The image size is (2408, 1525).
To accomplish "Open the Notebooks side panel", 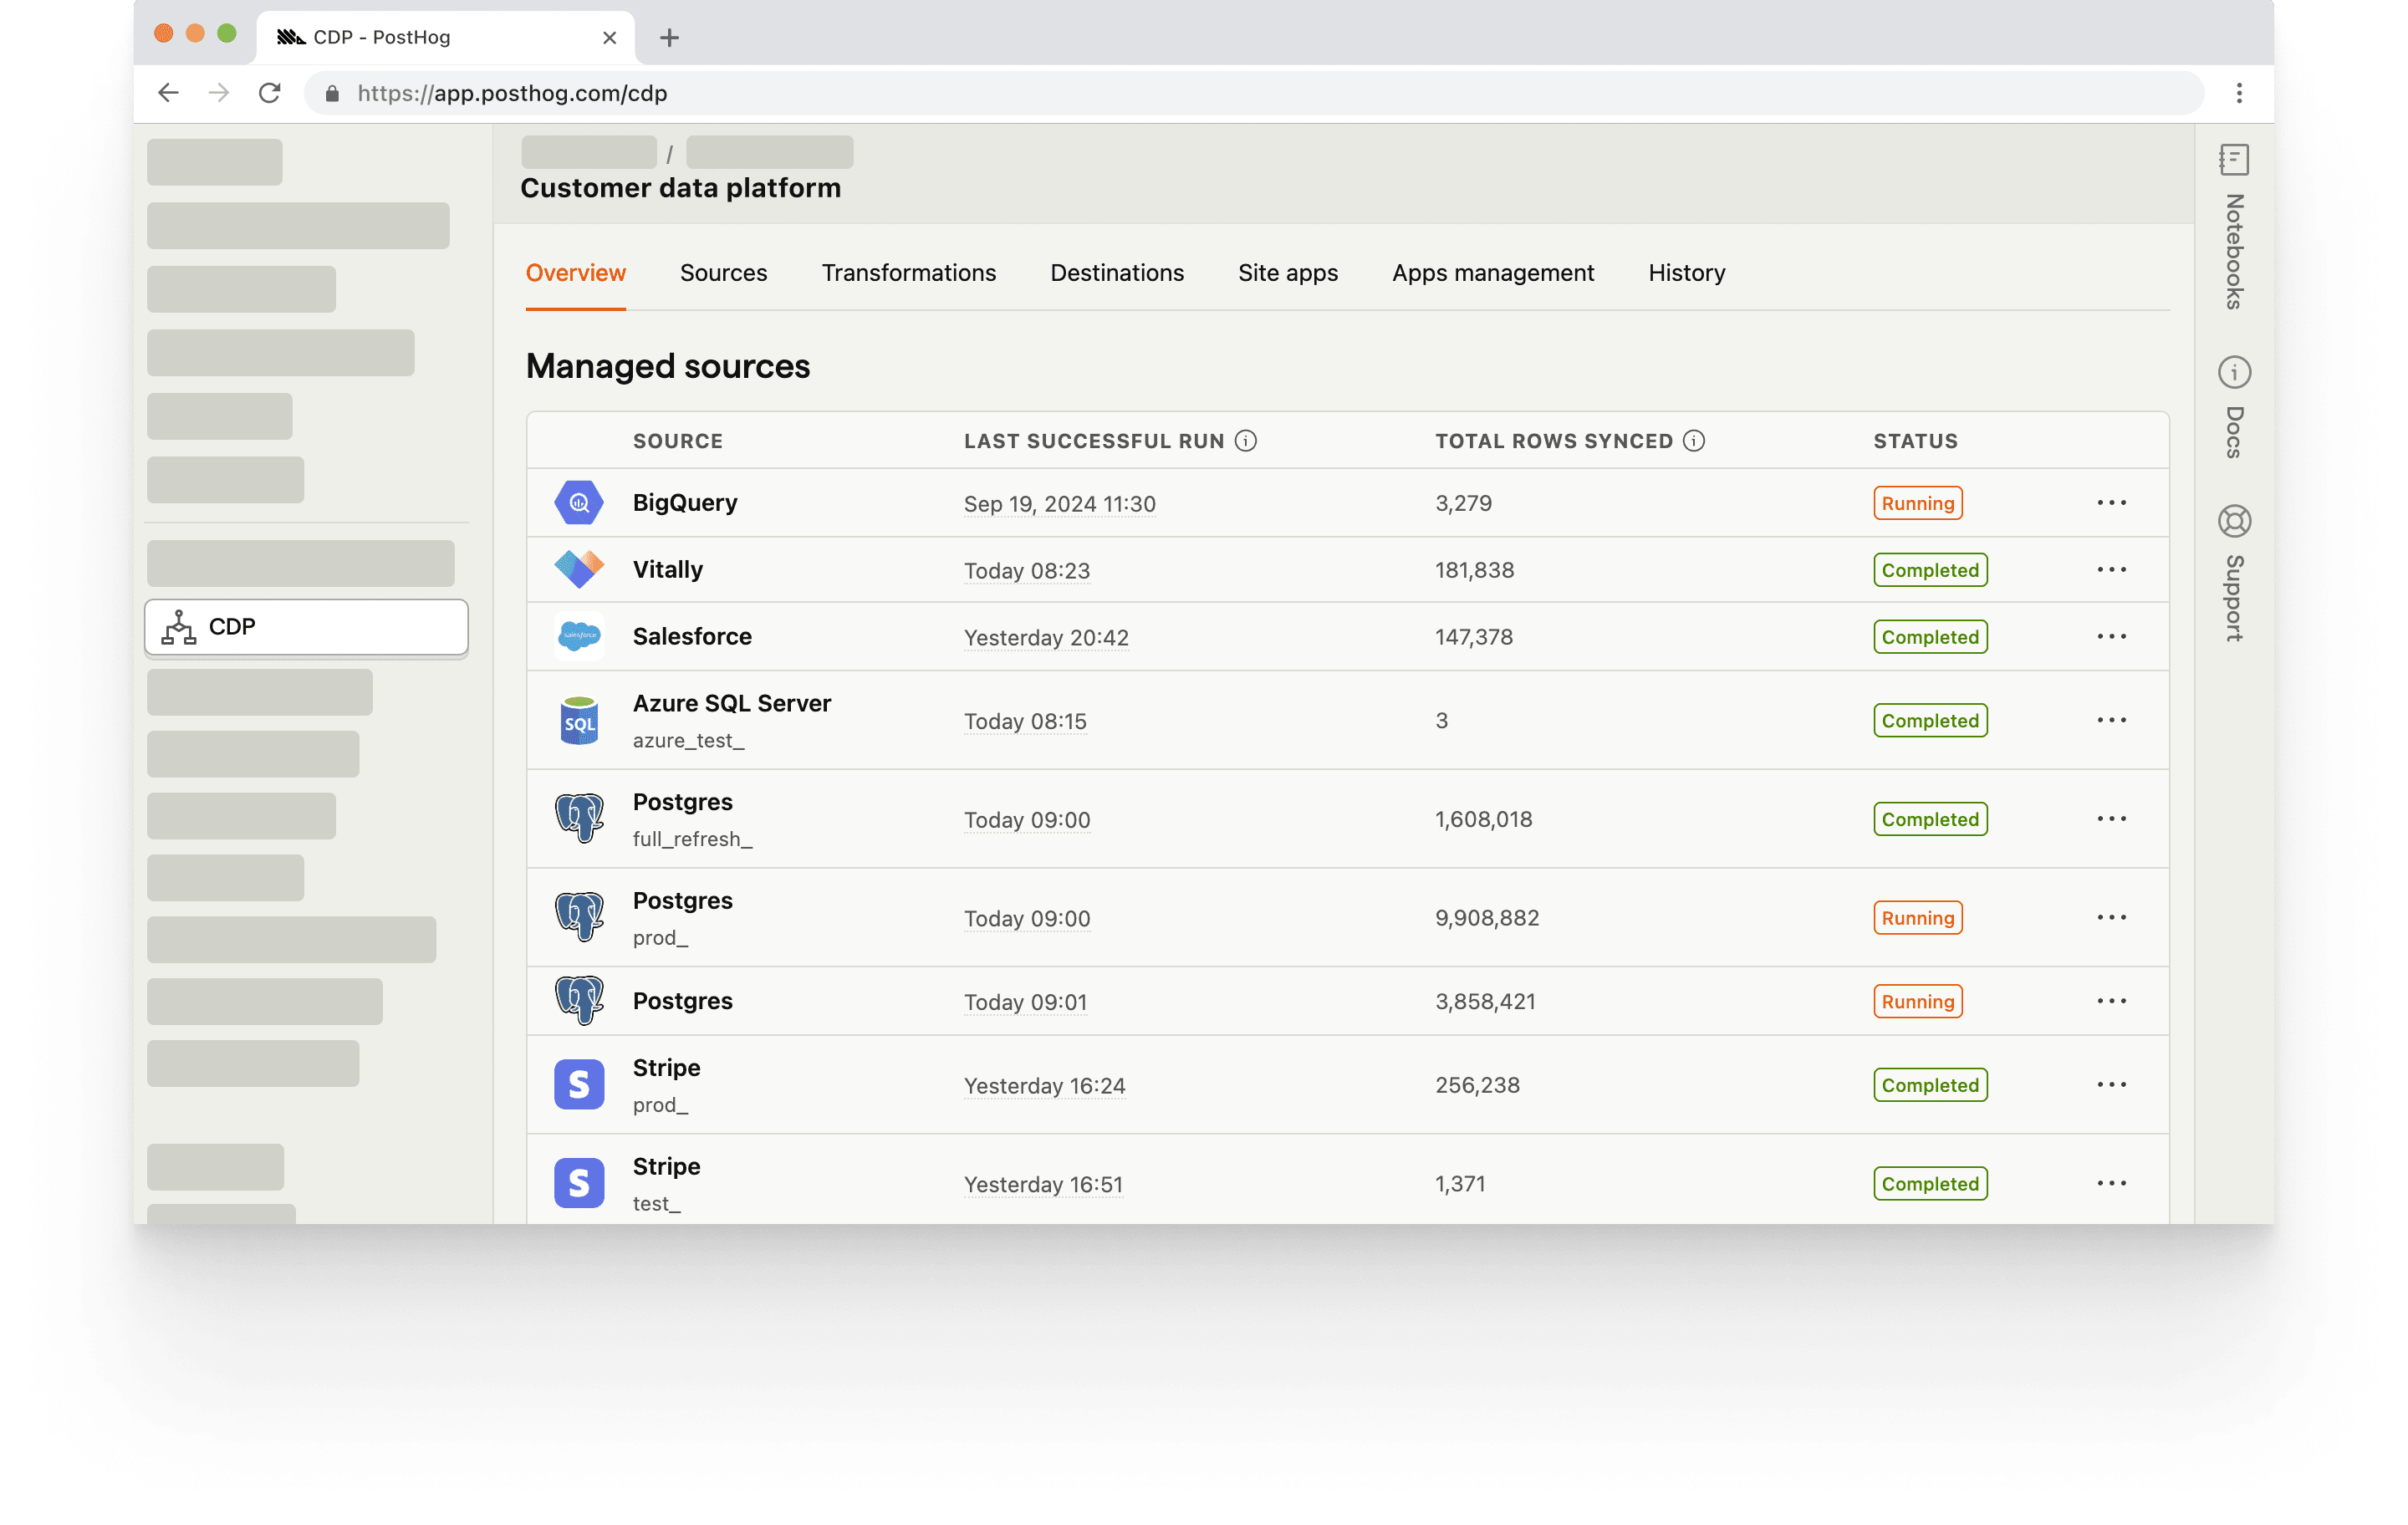I will coord(2233,227).
